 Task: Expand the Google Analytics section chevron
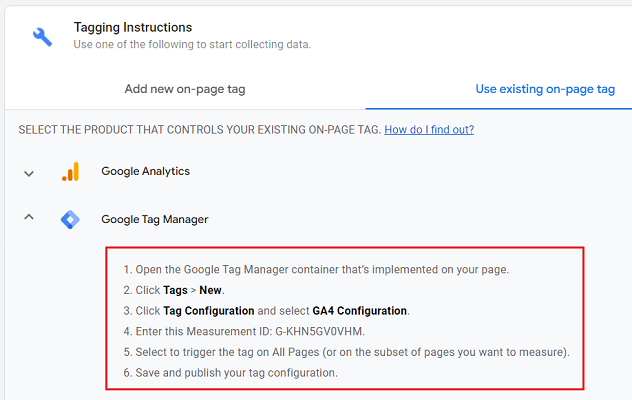click(x=29, y=174)
